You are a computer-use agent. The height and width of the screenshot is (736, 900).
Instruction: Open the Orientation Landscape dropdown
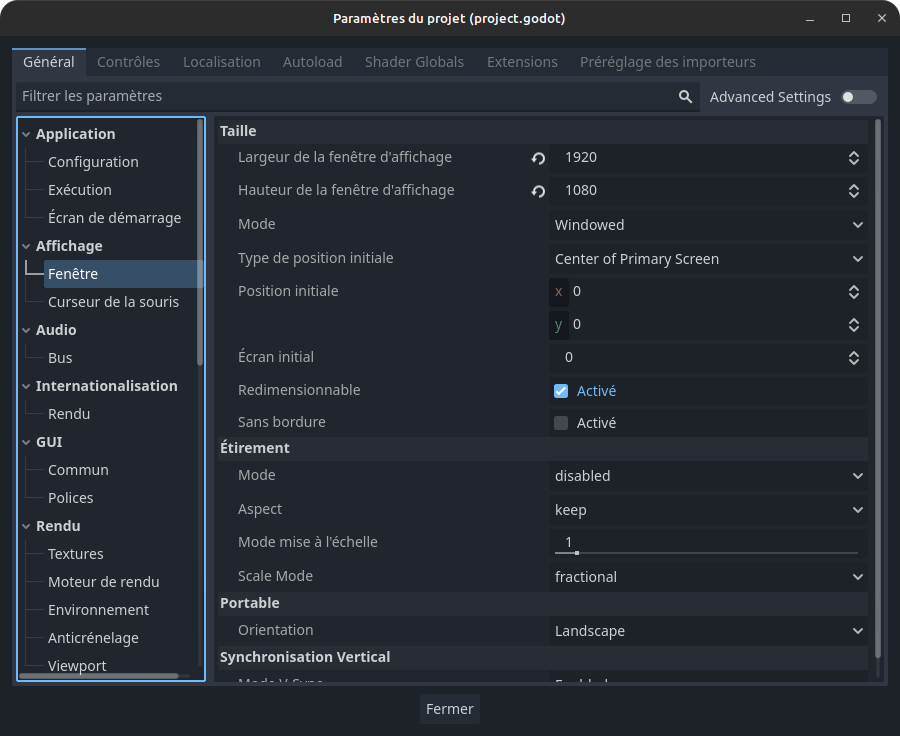[708, 631]
